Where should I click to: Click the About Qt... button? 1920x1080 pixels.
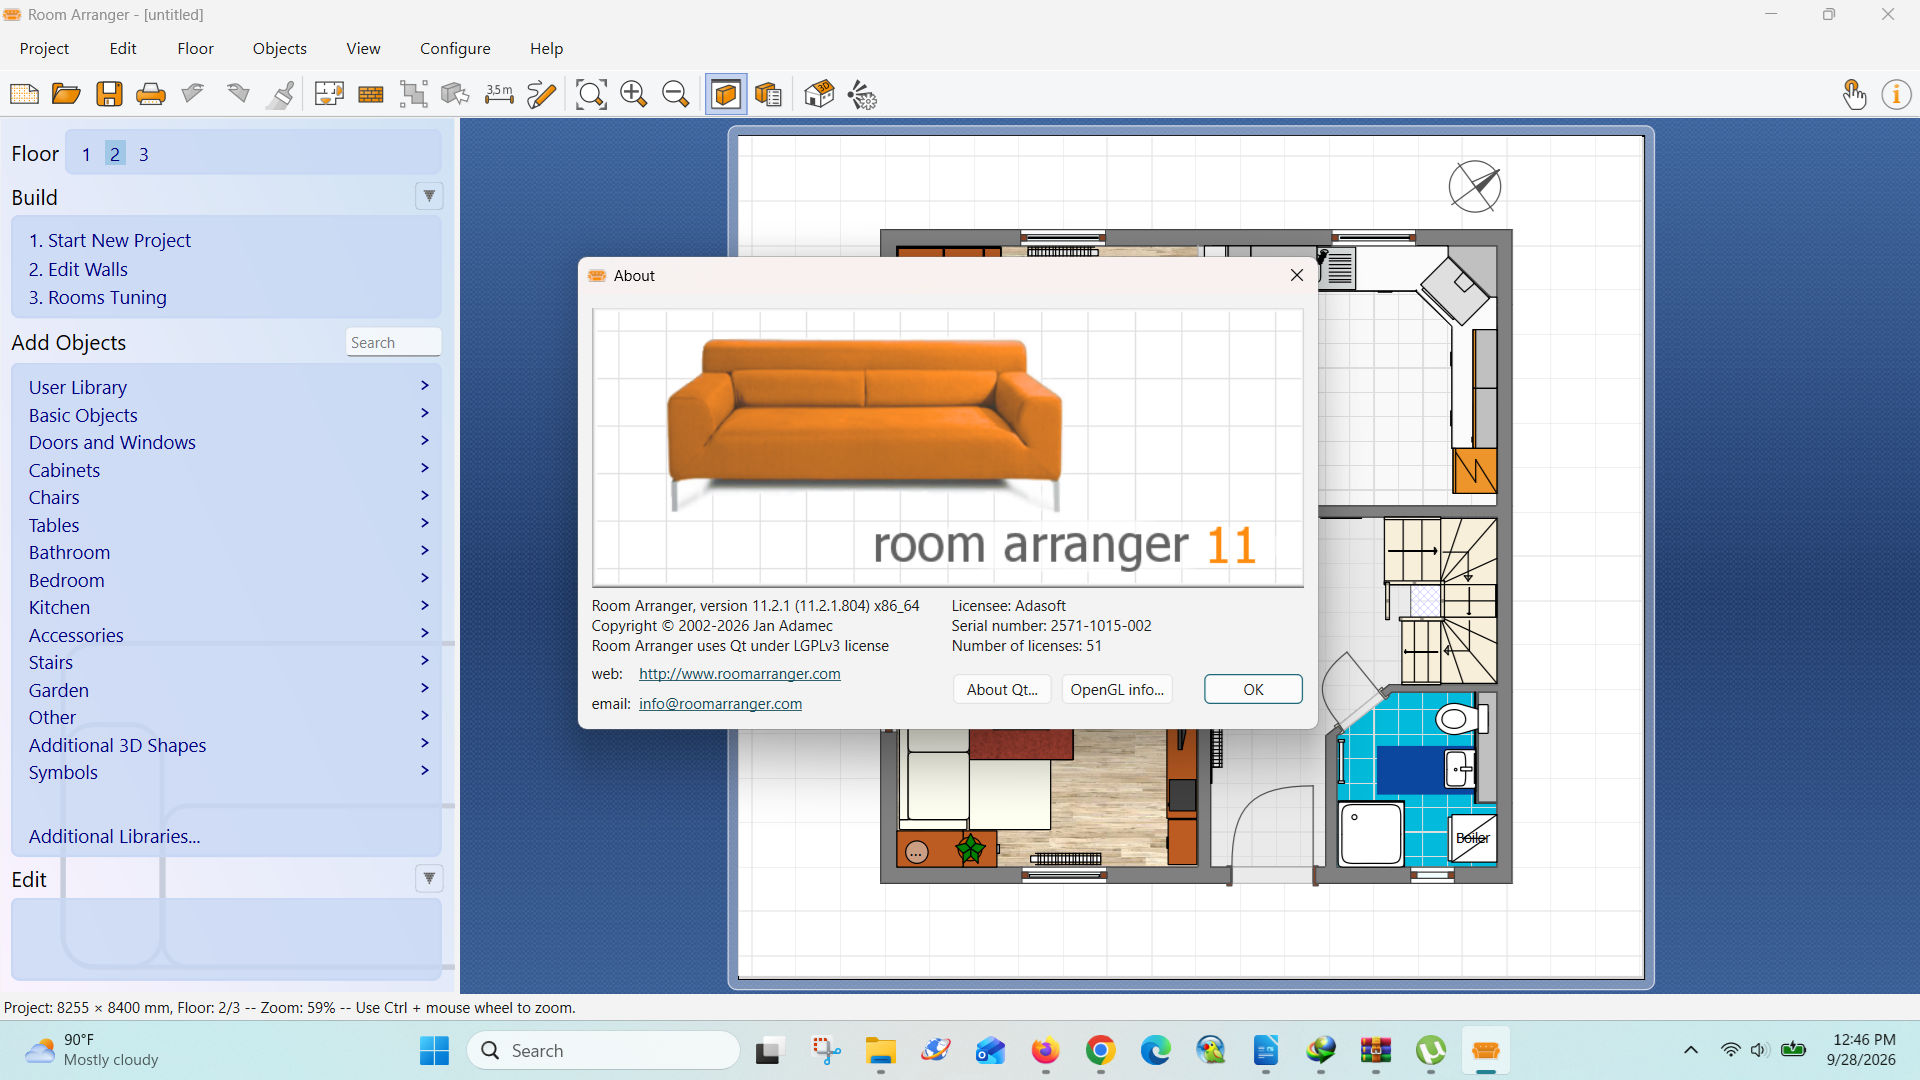coord(1002,689)
